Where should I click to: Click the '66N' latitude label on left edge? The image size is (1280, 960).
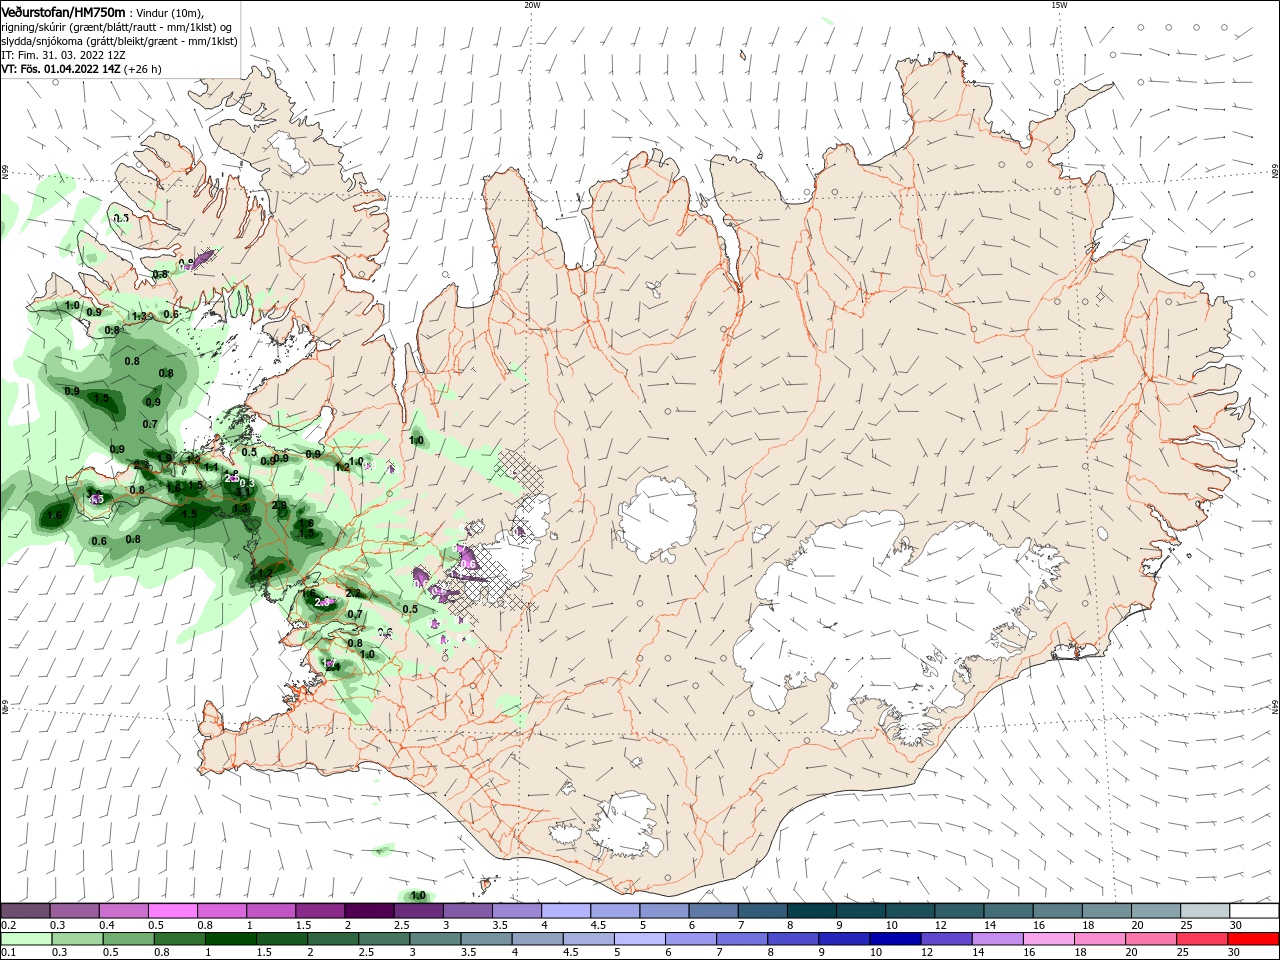5,172
